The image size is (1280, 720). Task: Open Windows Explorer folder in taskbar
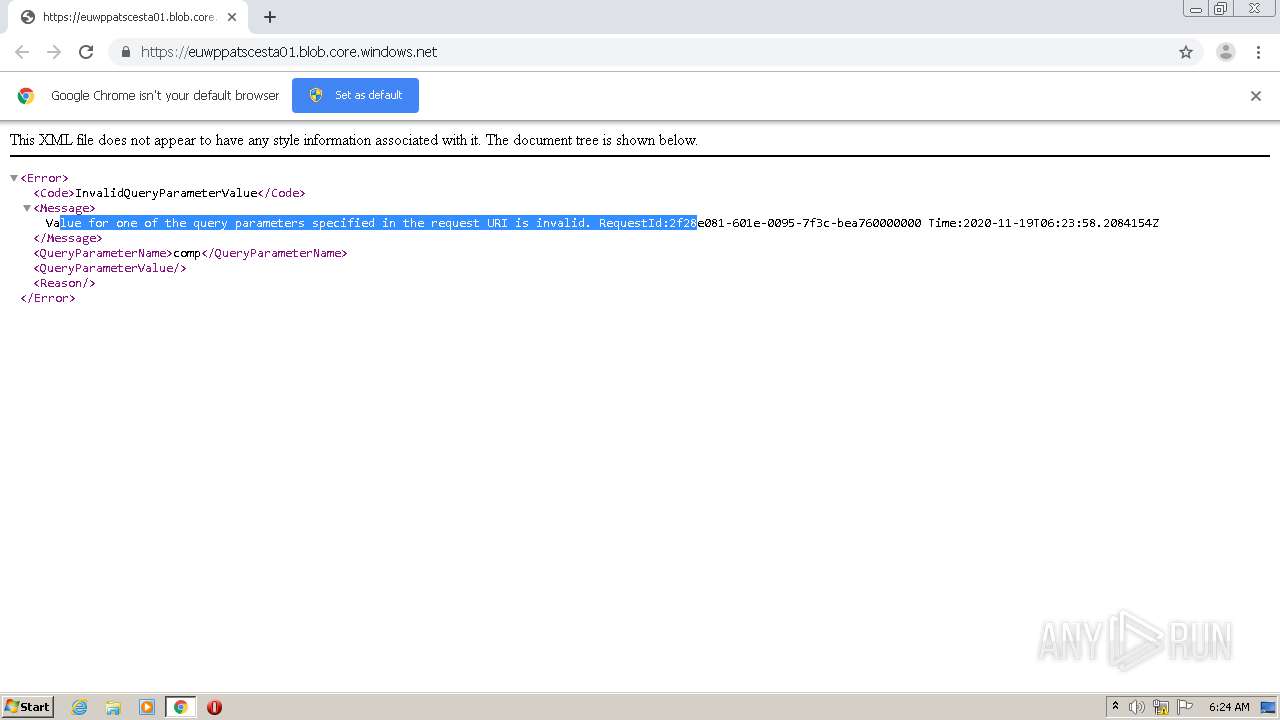[x=113, y=707]
